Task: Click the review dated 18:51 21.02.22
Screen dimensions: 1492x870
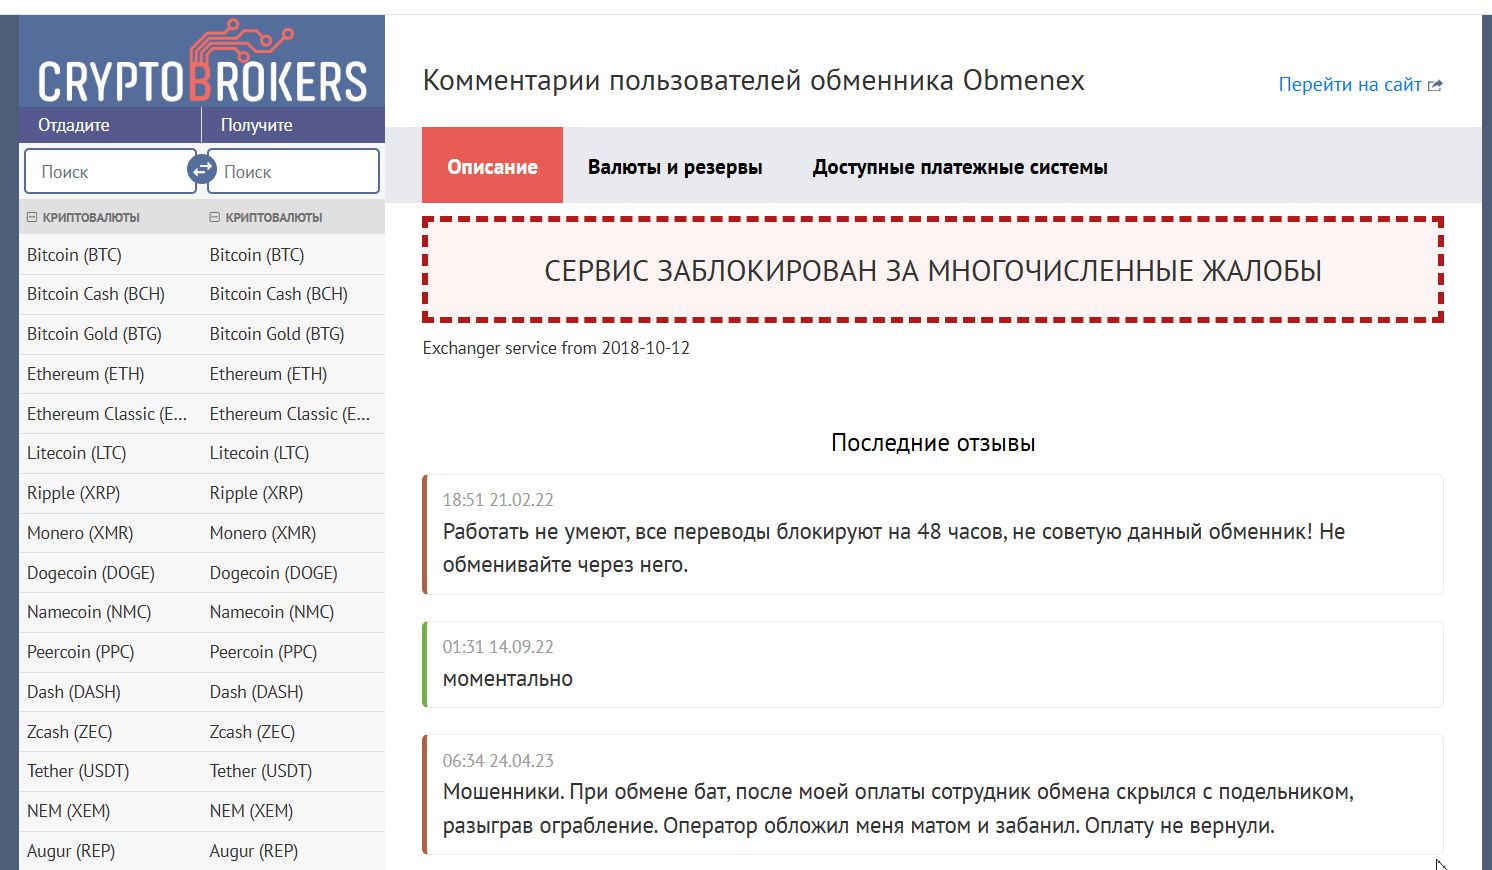Action: point(933,534)
